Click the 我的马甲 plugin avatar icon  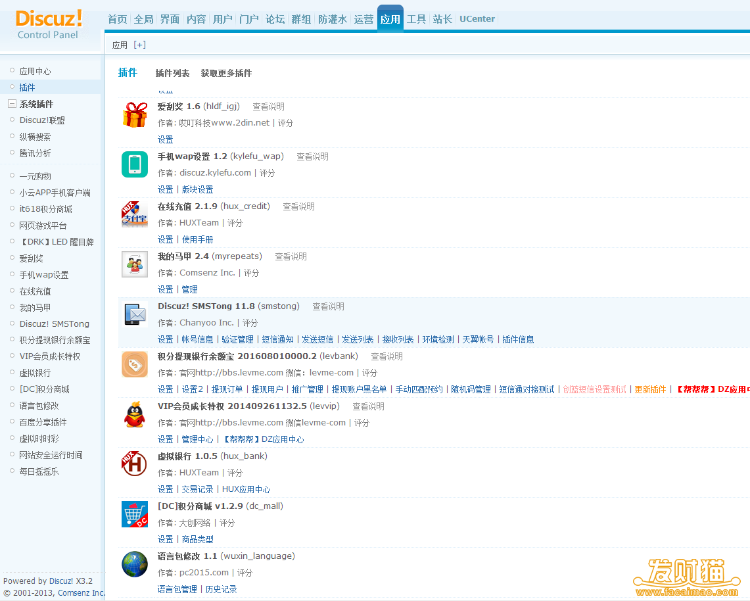(x=135, y=264)
